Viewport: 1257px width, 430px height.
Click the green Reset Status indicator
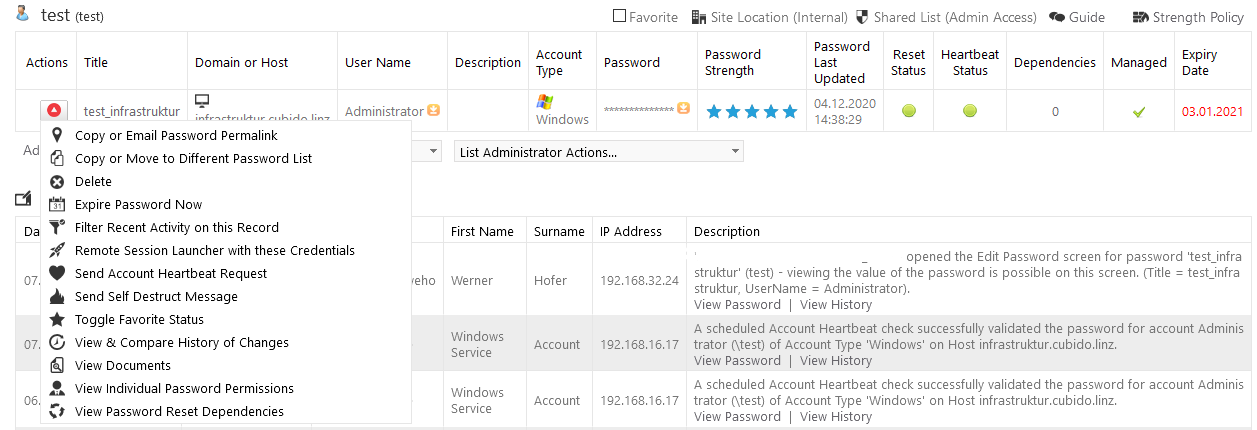[909, 111]
